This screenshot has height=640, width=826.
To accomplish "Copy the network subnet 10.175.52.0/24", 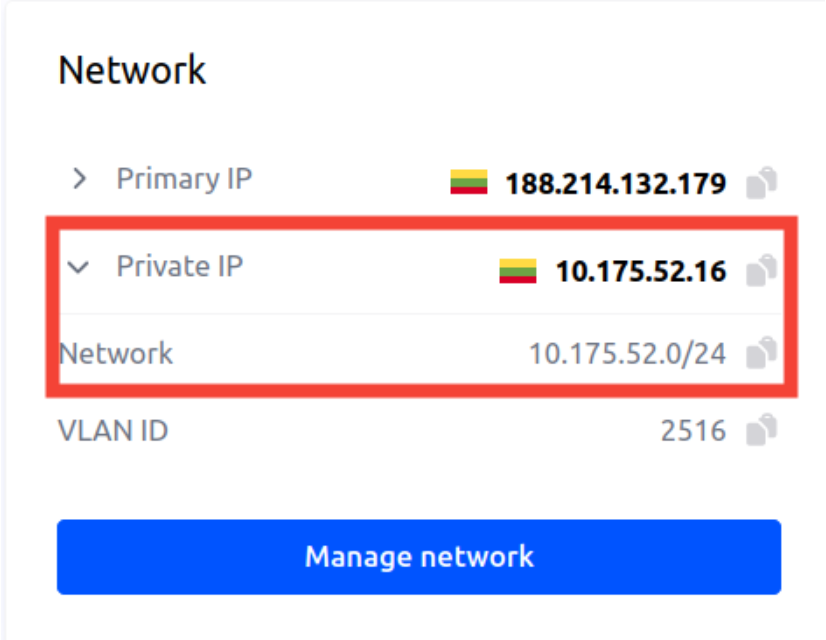I will [x=762, y=353].
